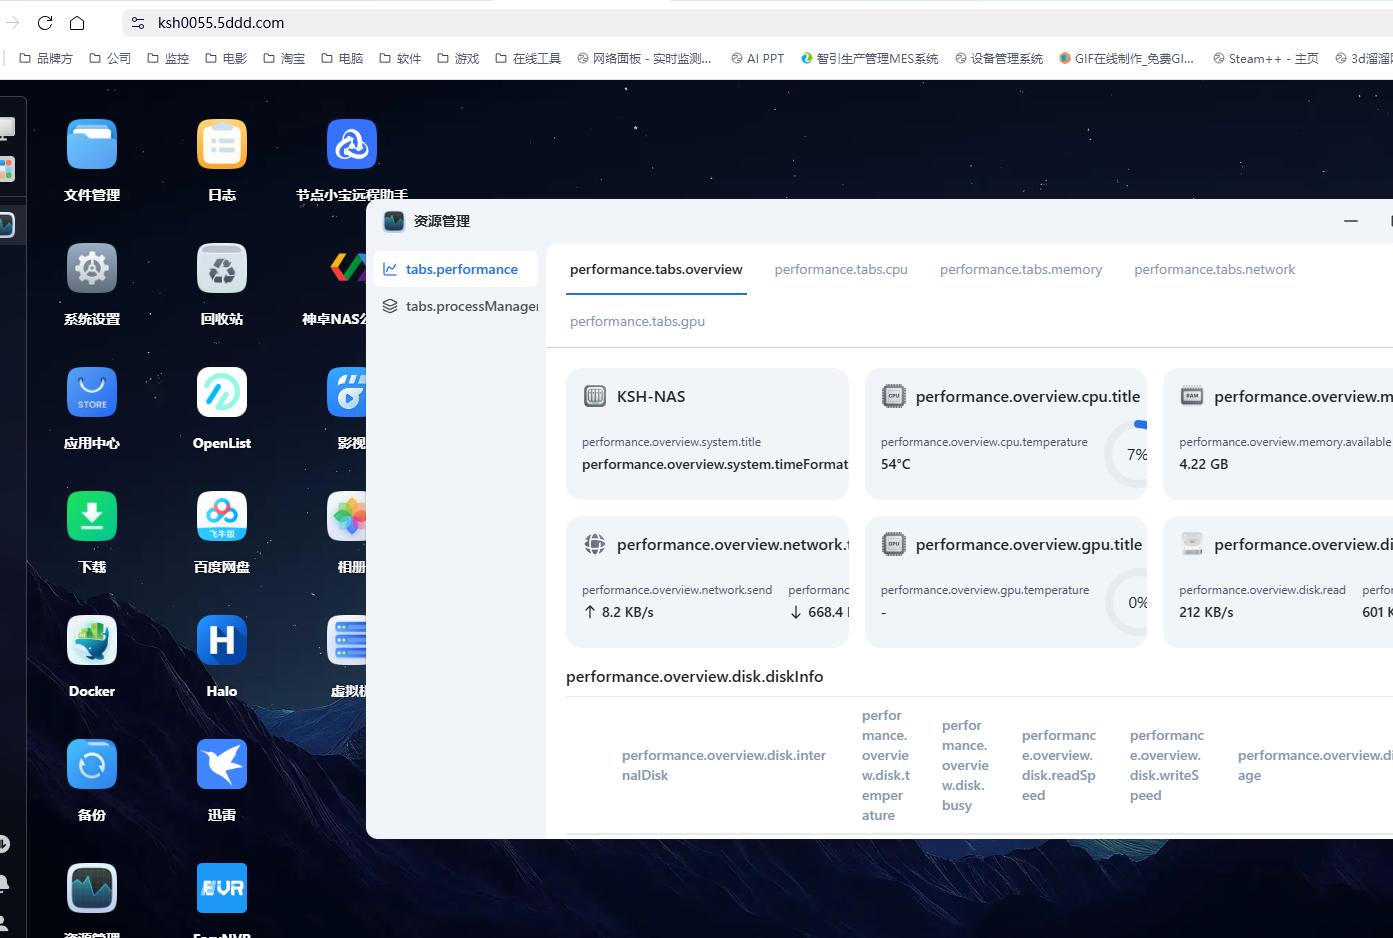Click the browser reload button
This screenshot has width=1393, height=938.
coord(45,23)
